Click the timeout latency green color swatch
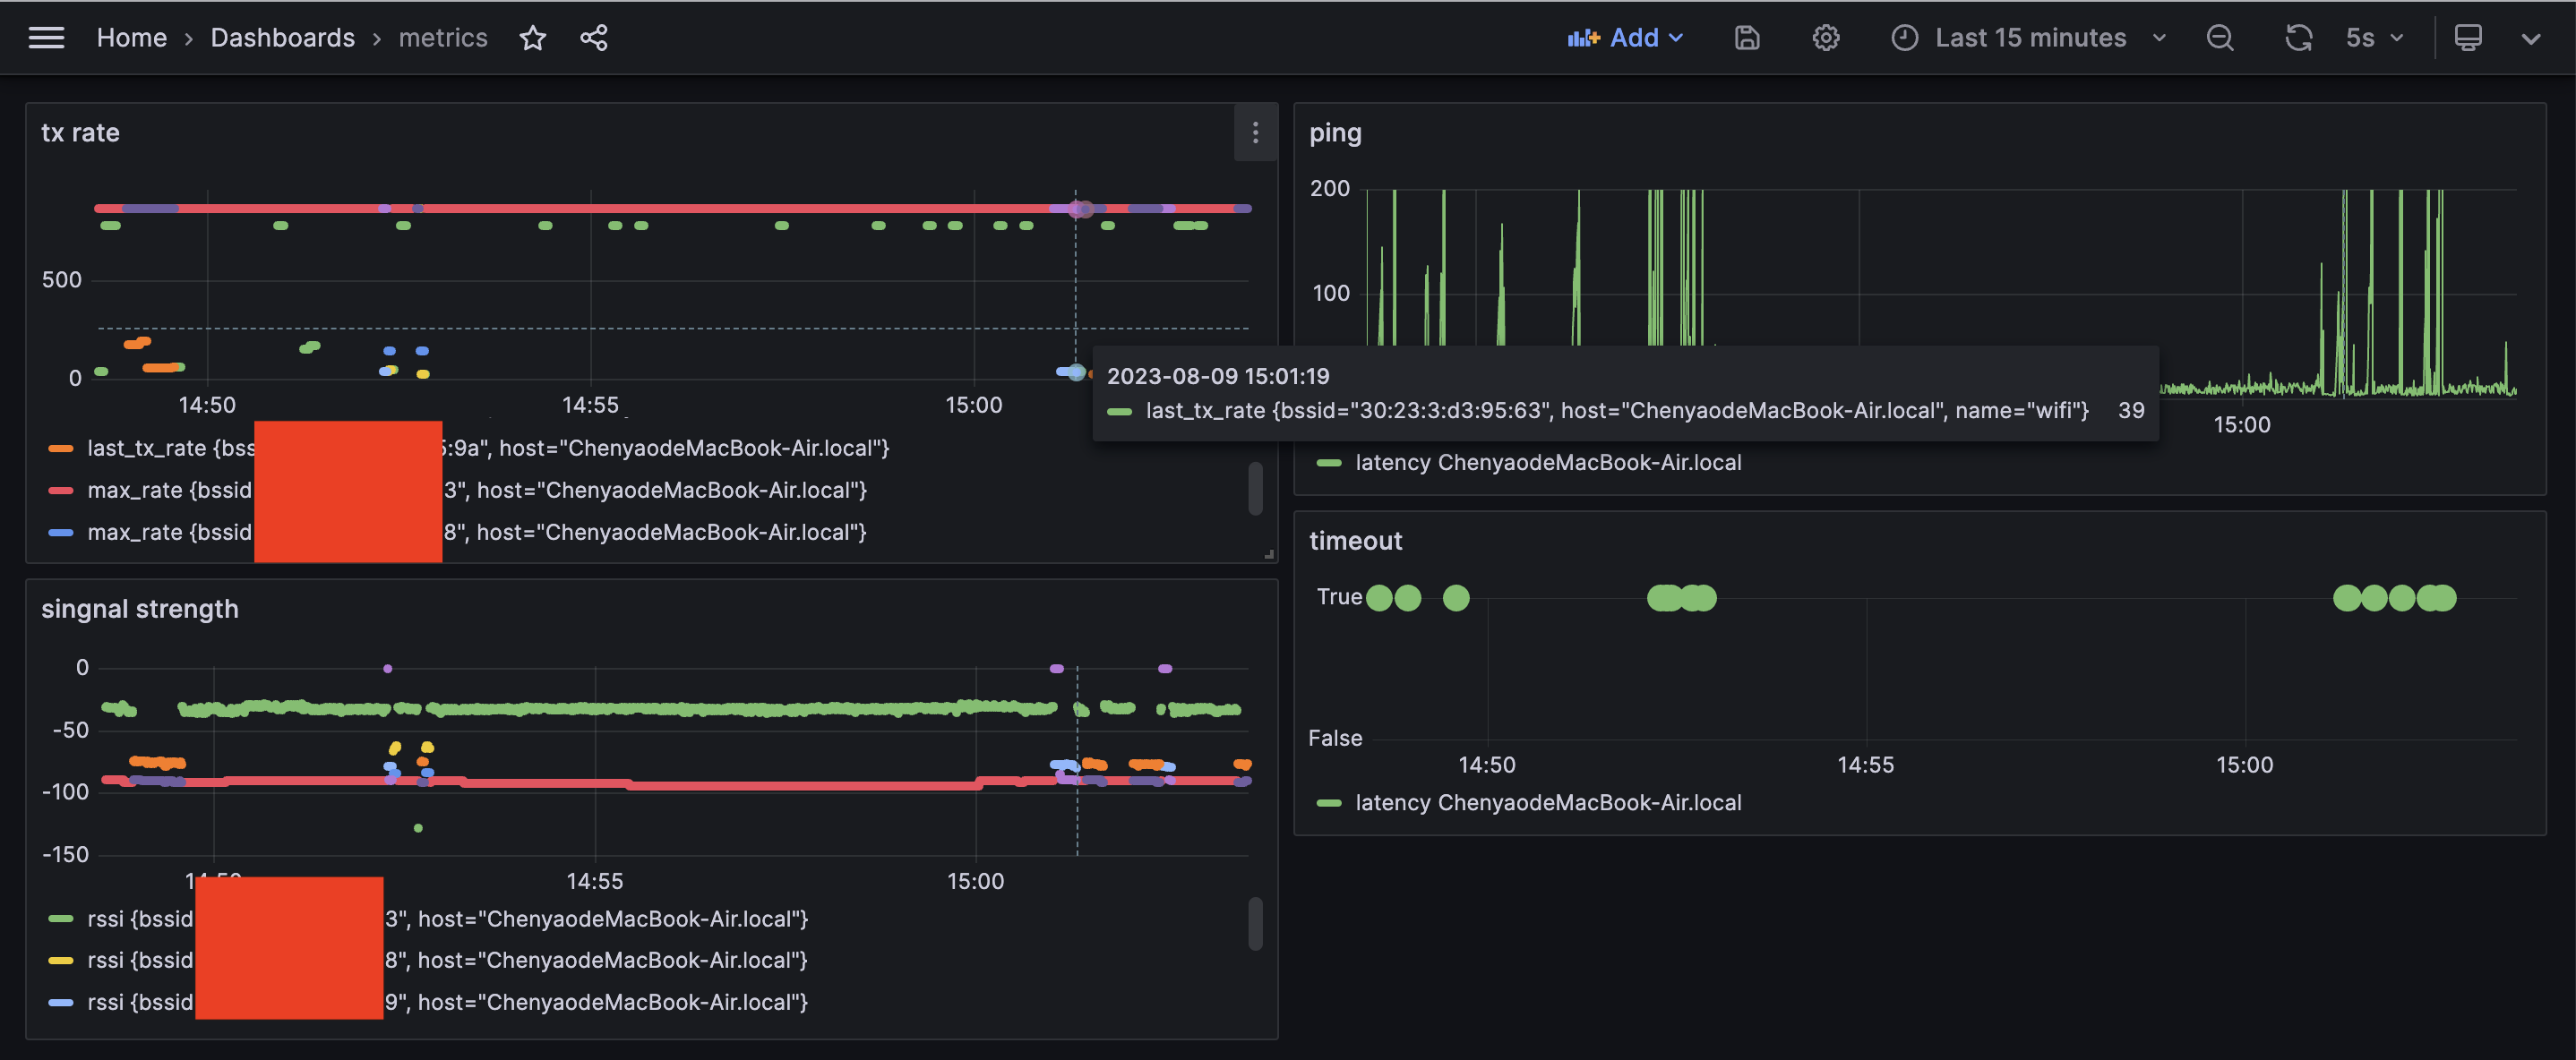Viewport: 2576px width, 1060px height. click(1329, 802)
